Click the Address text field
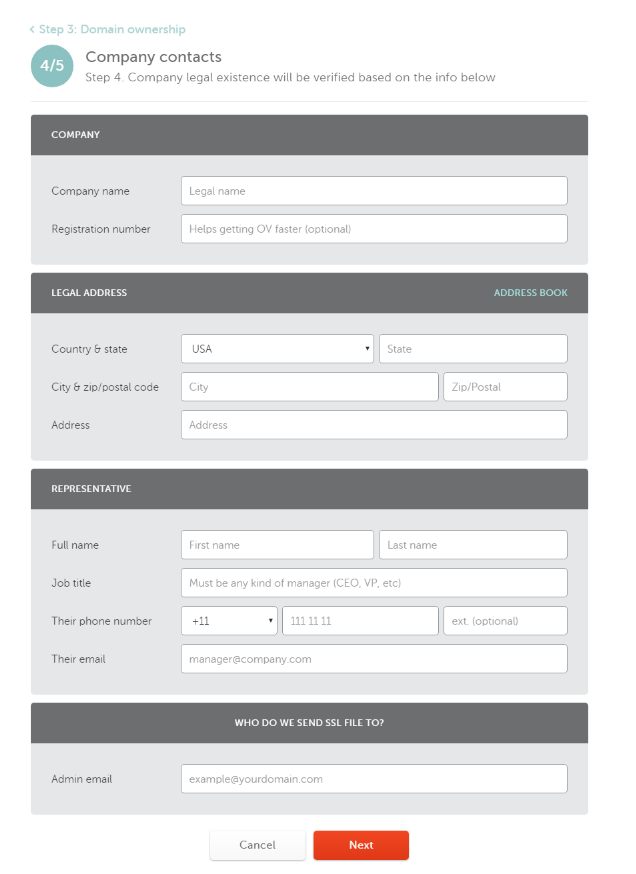 coord(374,425)
